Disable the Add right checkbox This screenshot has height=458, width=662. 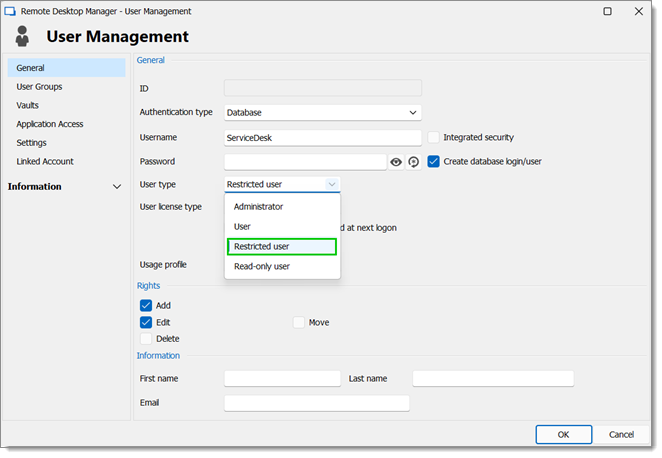click(146, 306)
